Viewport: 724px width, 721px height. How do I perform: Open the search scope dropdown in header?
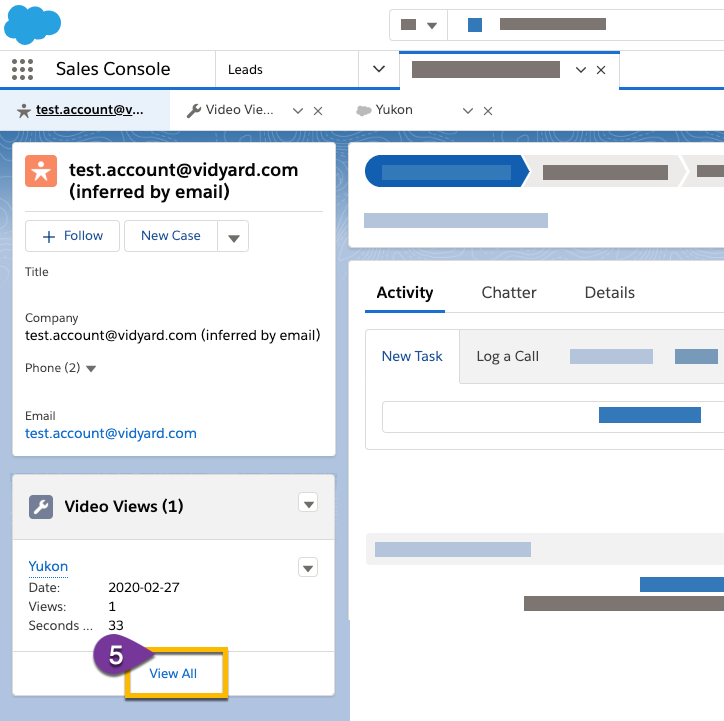point(418,25)
